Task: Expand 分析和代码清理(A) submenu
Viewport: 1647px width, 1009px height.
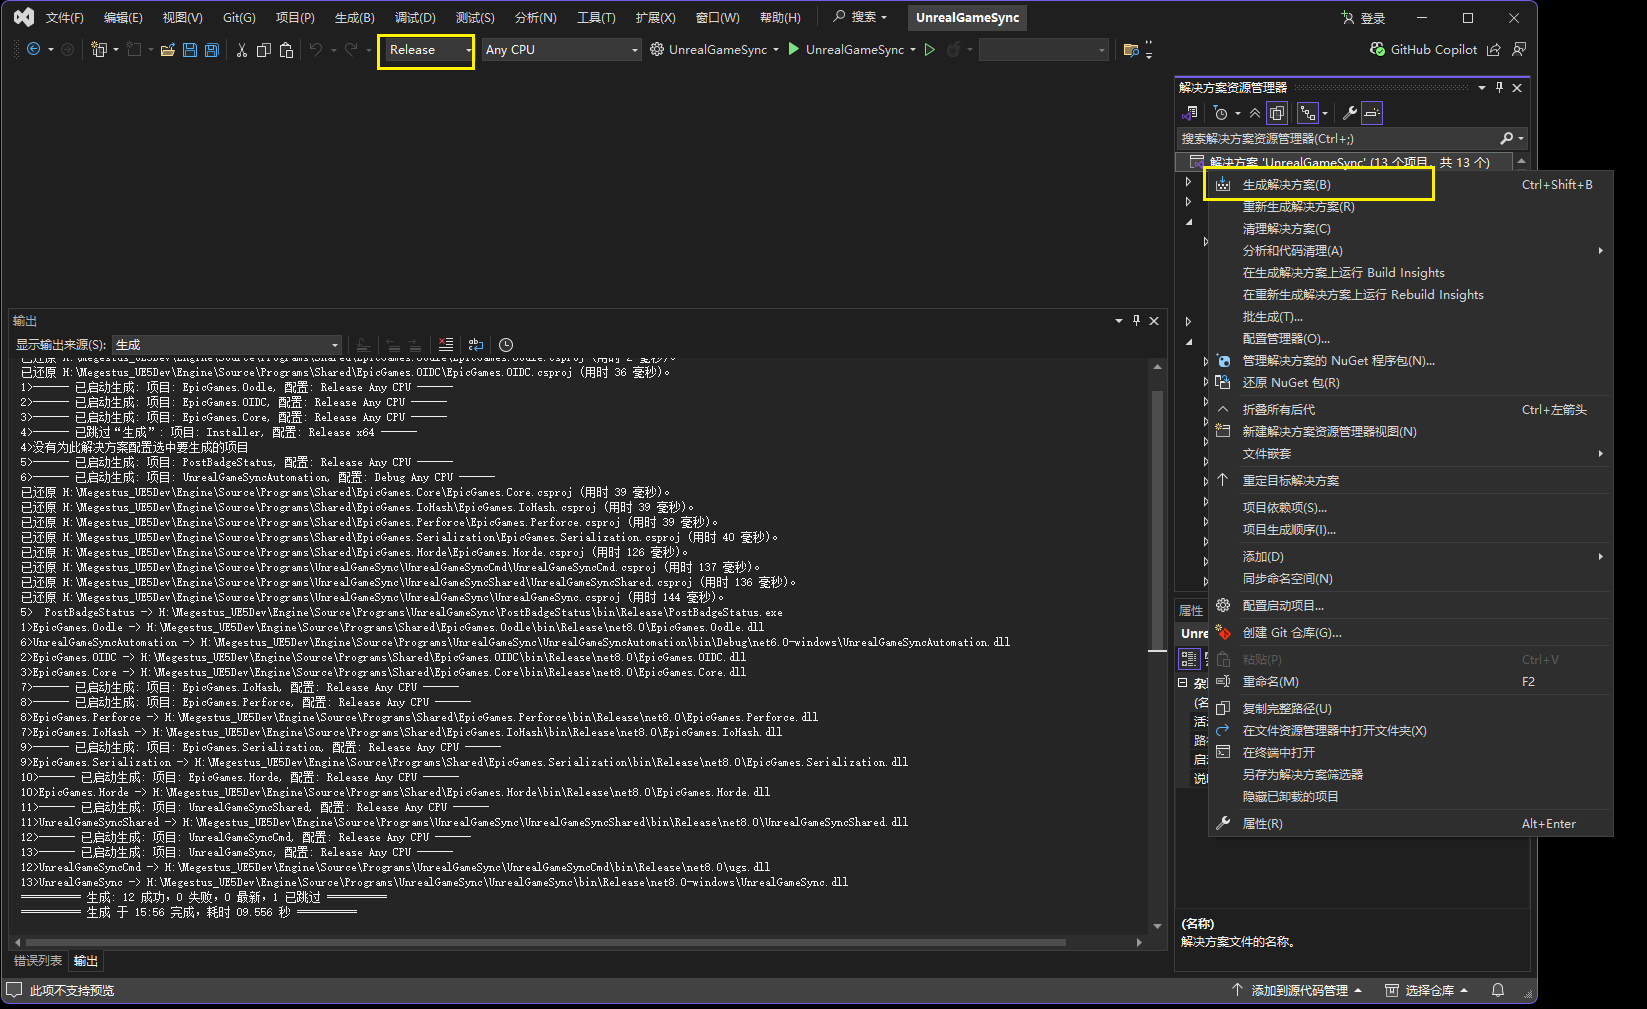Action: (x=1410, y=251)
